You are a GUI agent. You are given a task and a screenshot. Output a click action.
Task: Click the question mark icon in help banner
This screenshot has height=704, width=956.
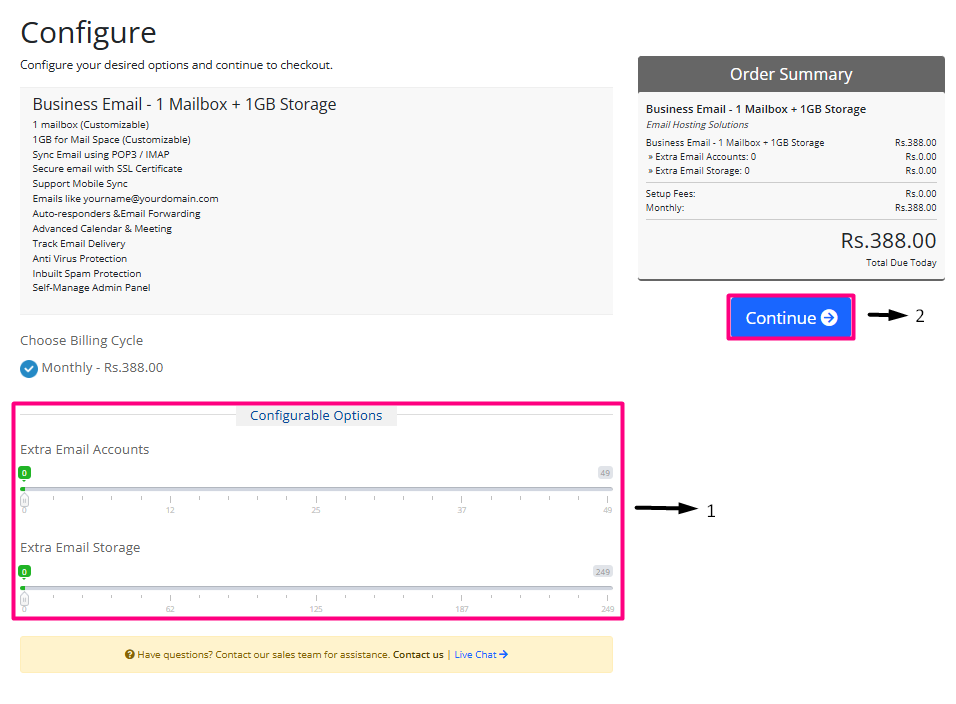pyautogui.click(x=130, y=655)
